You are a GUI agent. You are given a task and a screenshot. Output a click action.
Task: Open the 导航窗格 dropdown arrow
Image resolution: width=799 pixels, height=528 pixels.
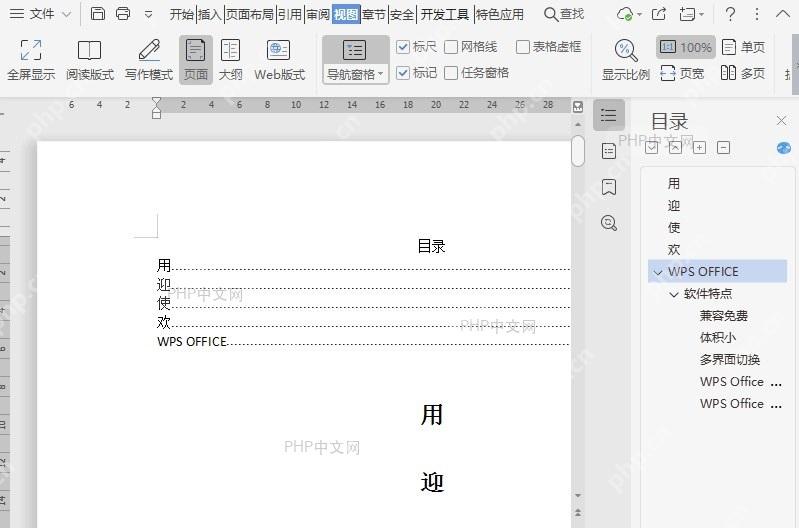coord(381,74)
